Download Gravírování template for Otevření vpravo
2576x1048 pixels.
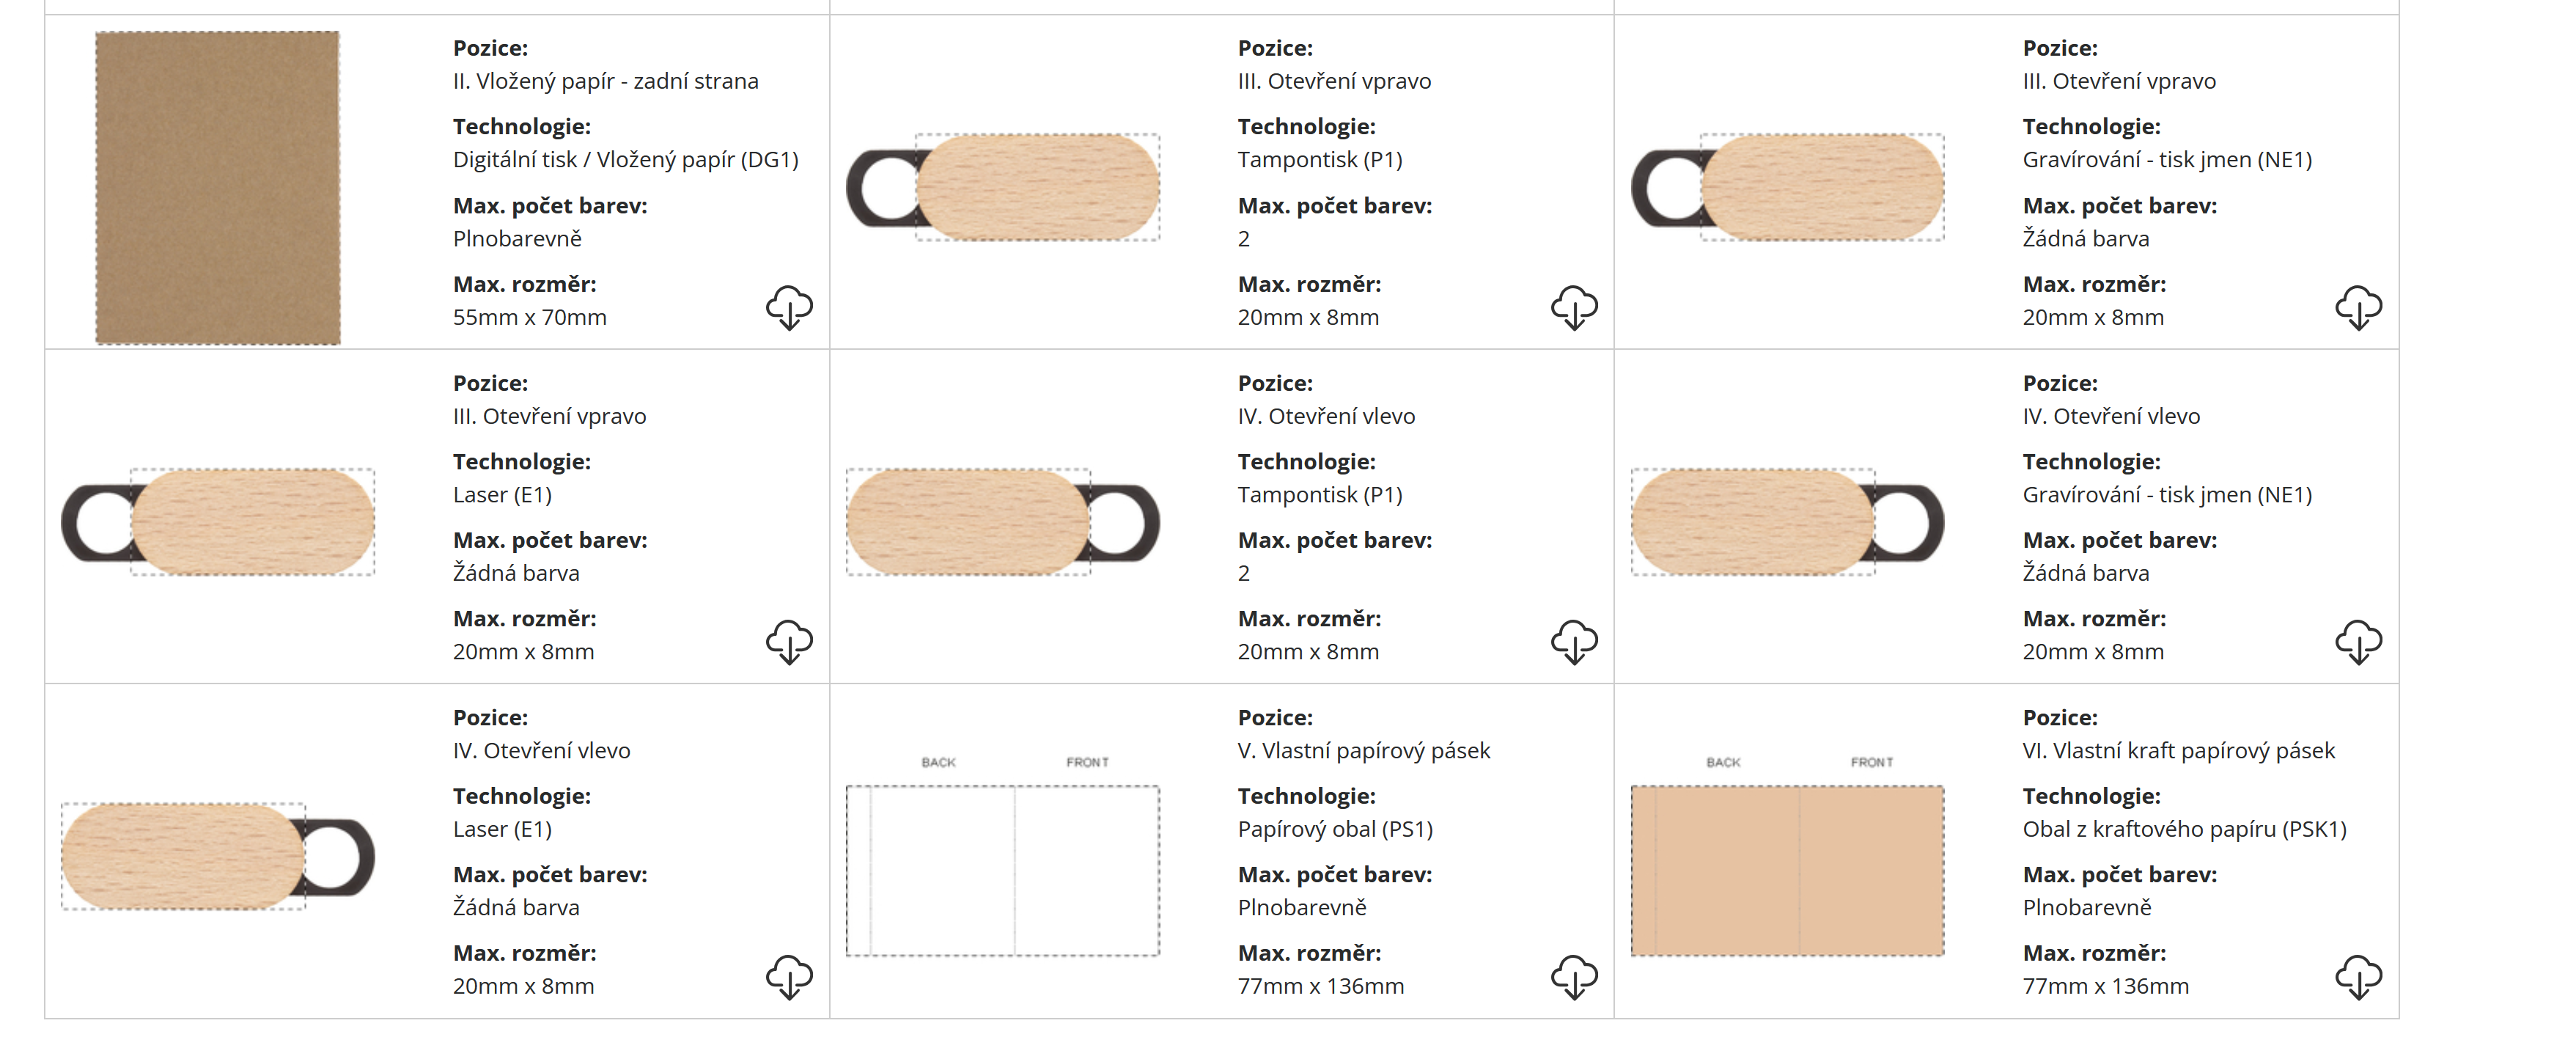point(2358,307)
